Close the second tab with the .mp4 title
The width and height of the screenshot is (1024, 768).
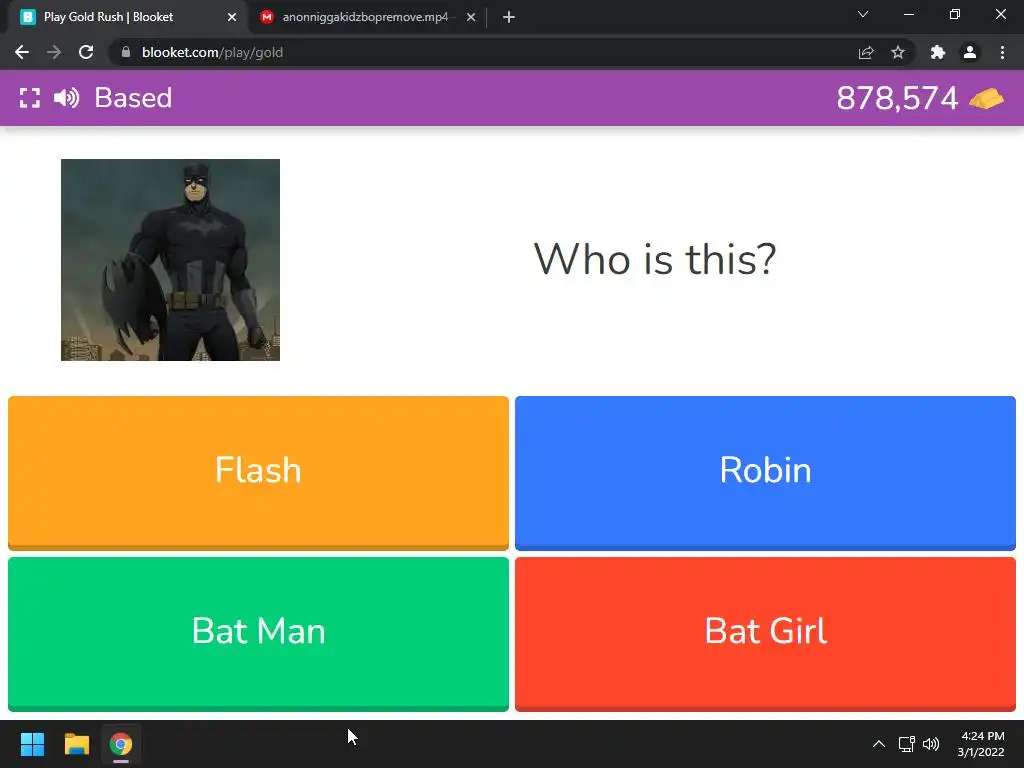click(471, 17)
